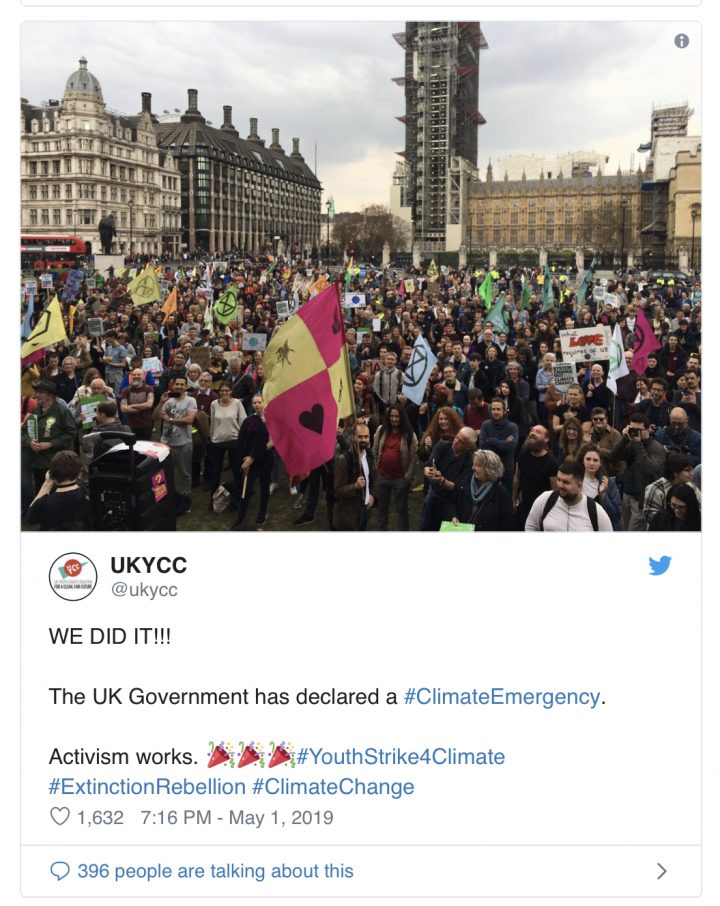Like the tweet with the heart icon

click(60, 816)
